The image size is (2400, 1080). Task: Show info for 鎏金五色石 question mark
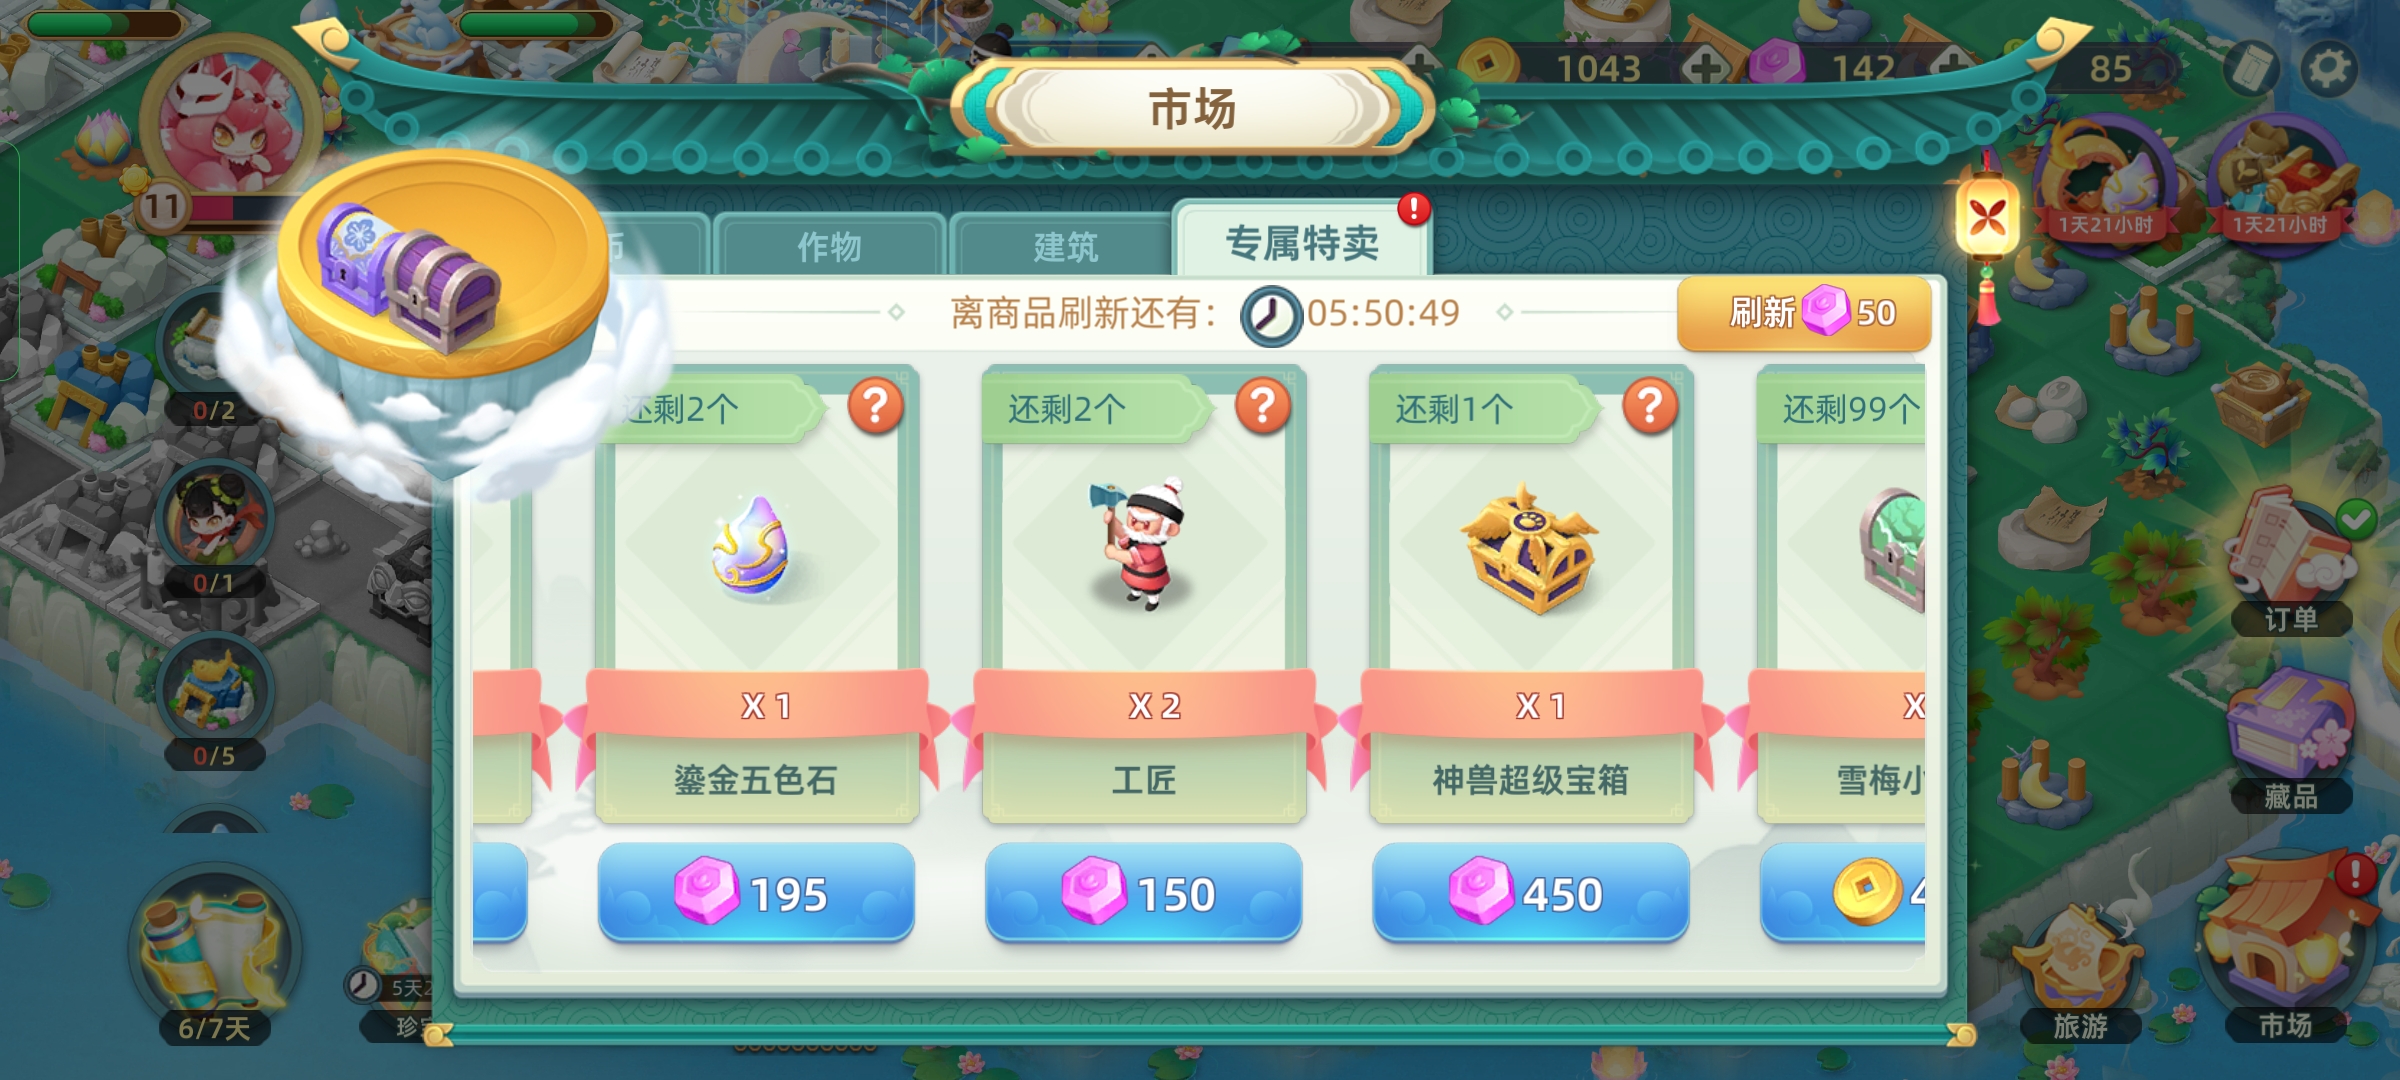click(x=876, y=406)
